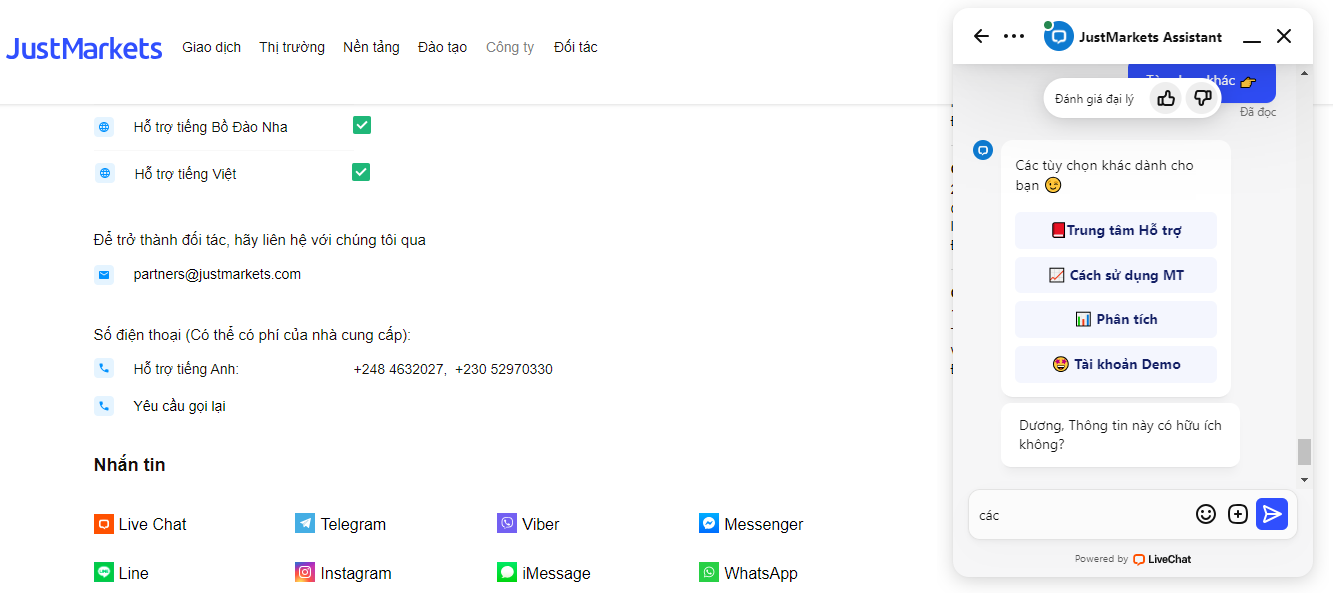Image resolution: width=1333 pixels, height=601 pixels.
Task: Open the chat widget's three-dot menu
Action: pos(1014,36)
